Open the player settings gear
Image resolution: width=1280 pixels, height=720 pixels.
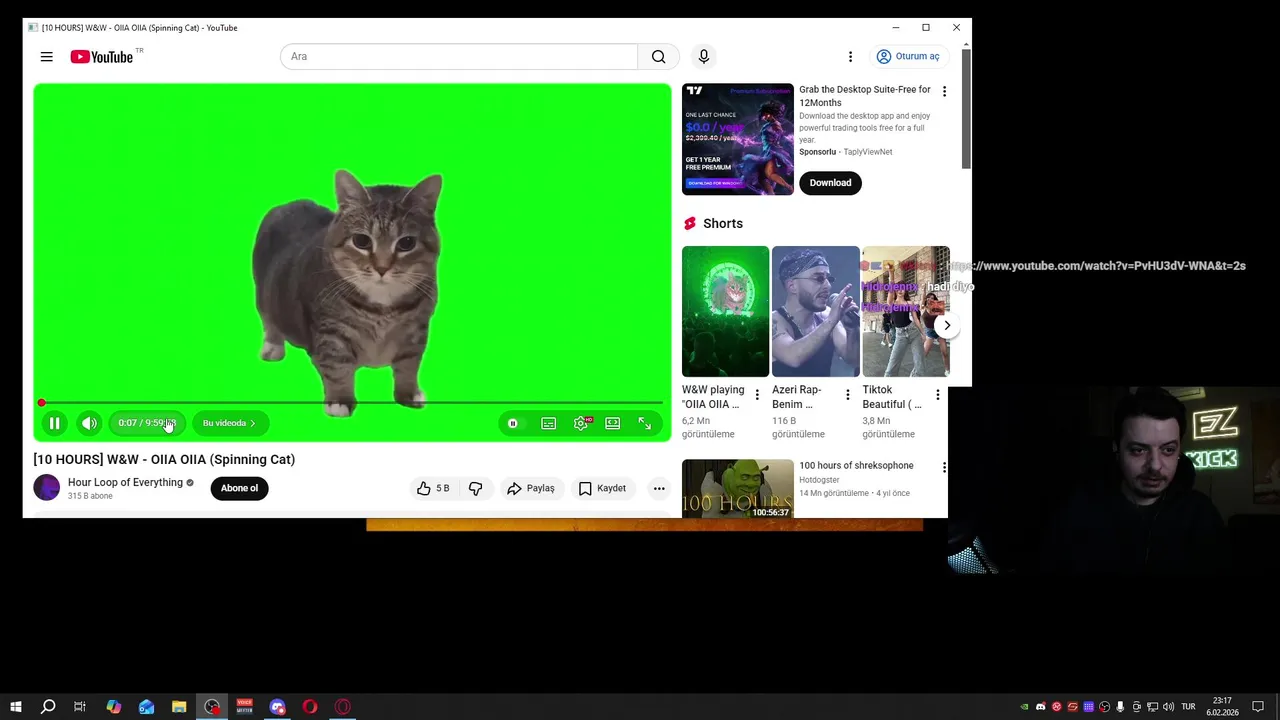[x=581, y=423]
